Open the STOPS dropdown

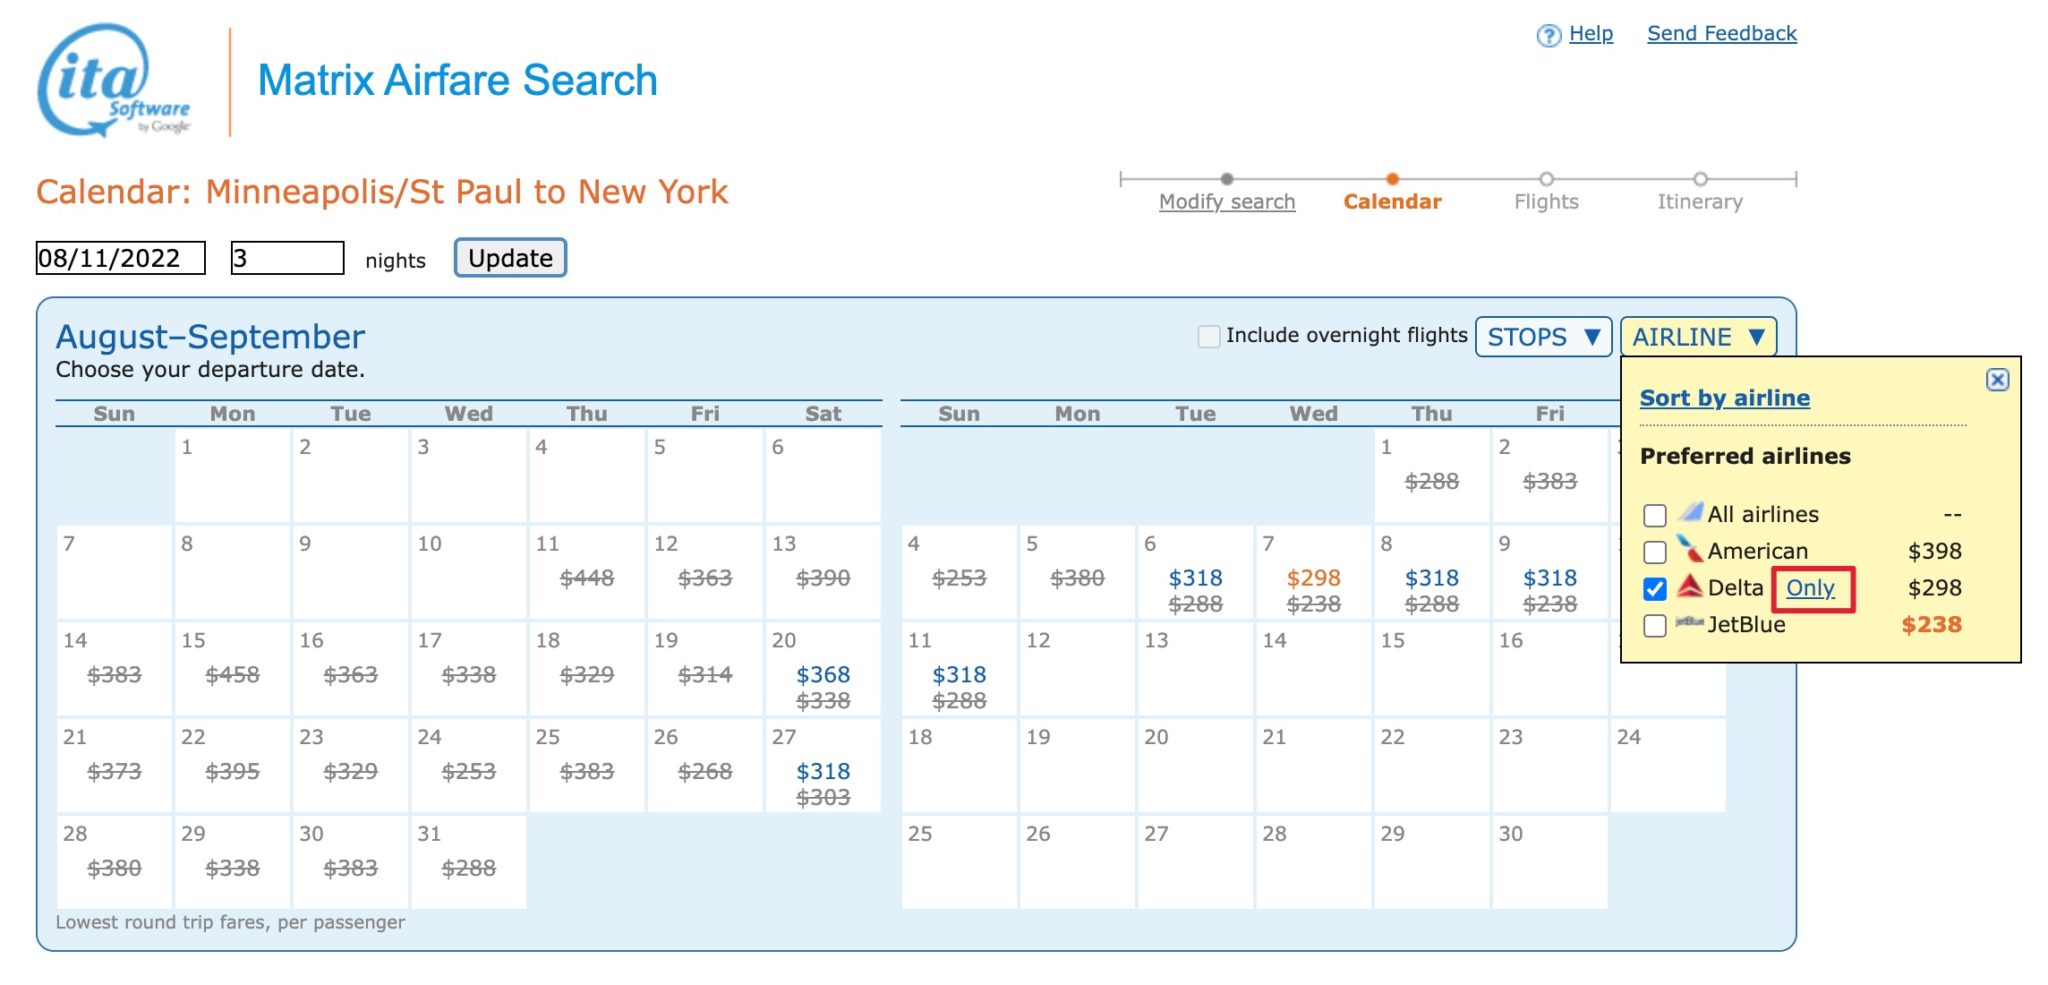tap(1543, 337)
